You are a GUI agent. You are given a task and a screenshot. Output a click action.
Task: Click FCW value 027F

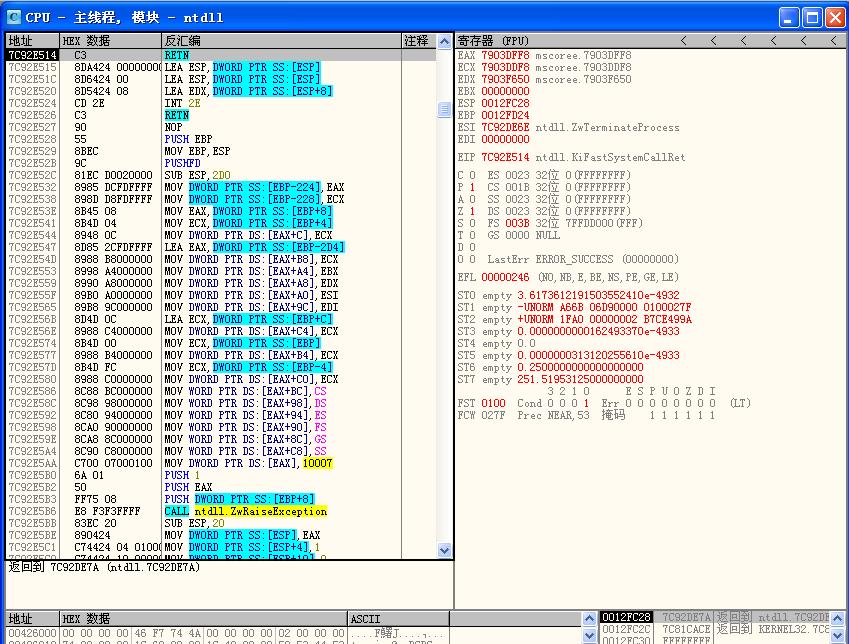[493, 415]
